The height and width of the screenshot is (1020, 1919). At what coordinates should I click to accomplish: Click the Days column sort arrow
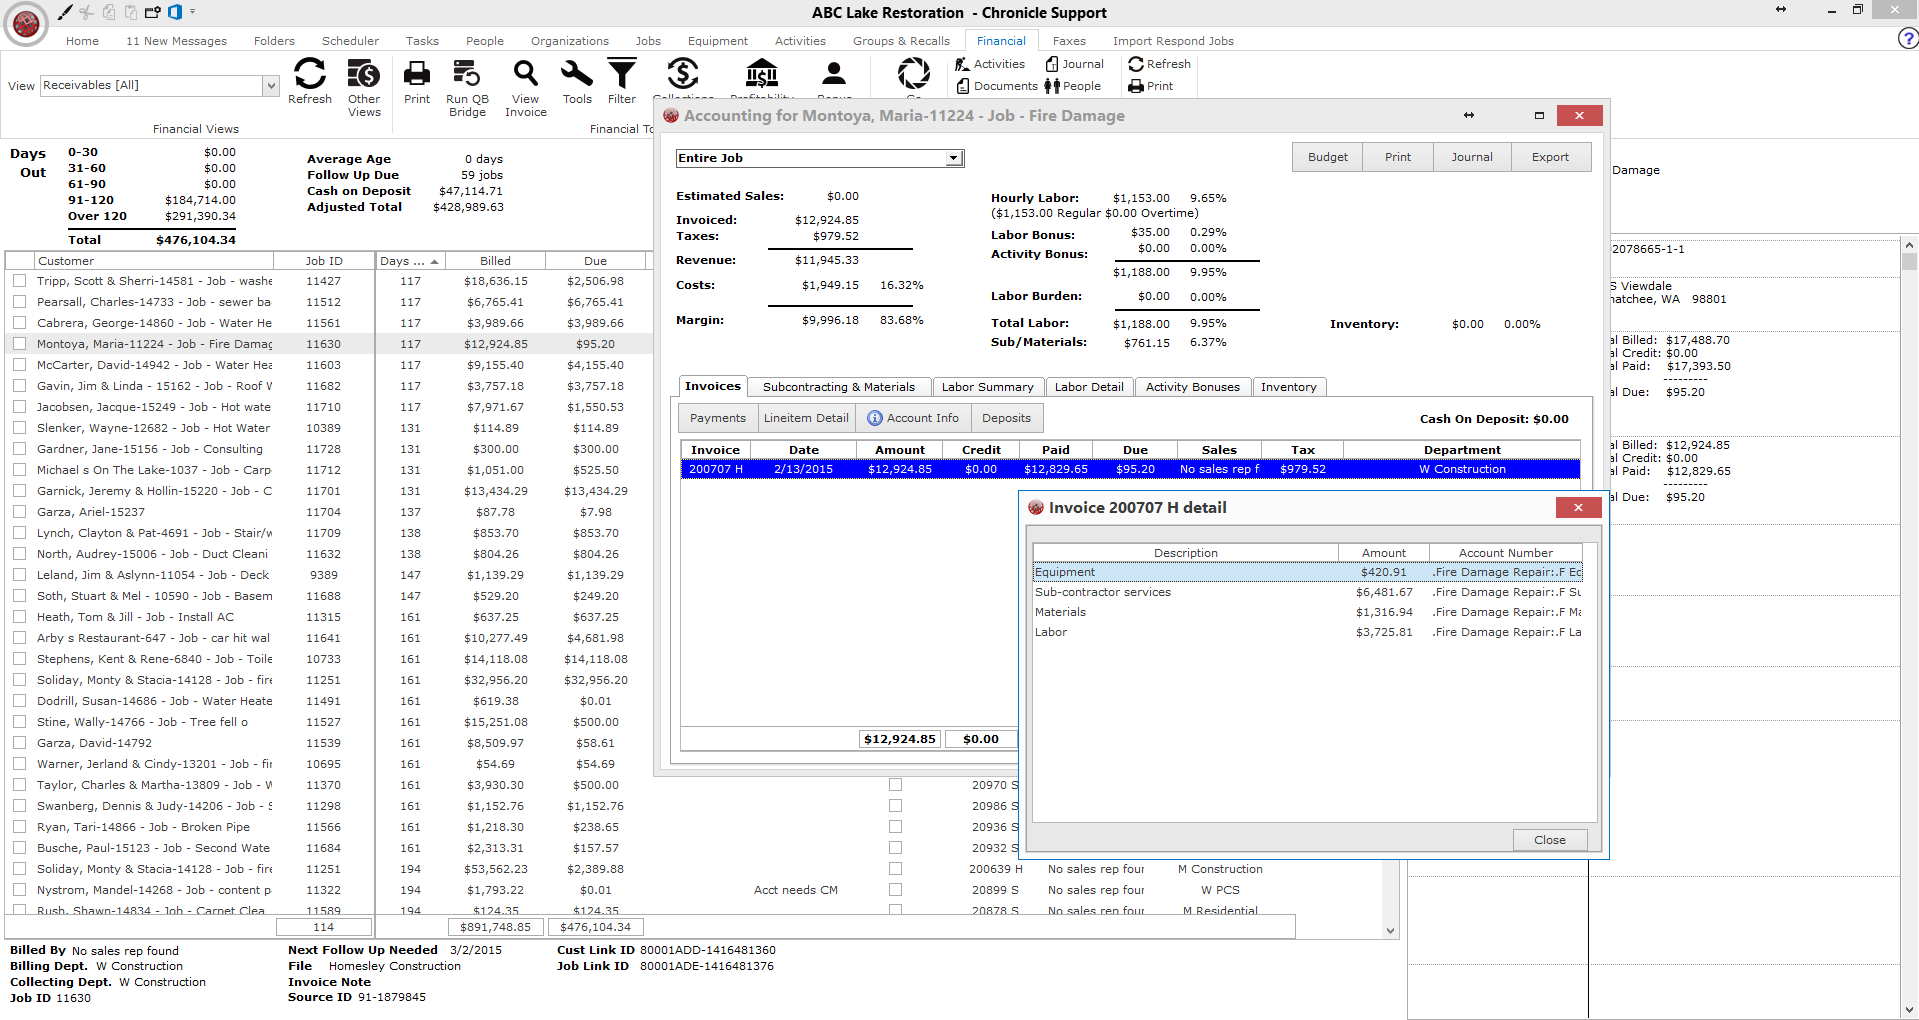434,261
